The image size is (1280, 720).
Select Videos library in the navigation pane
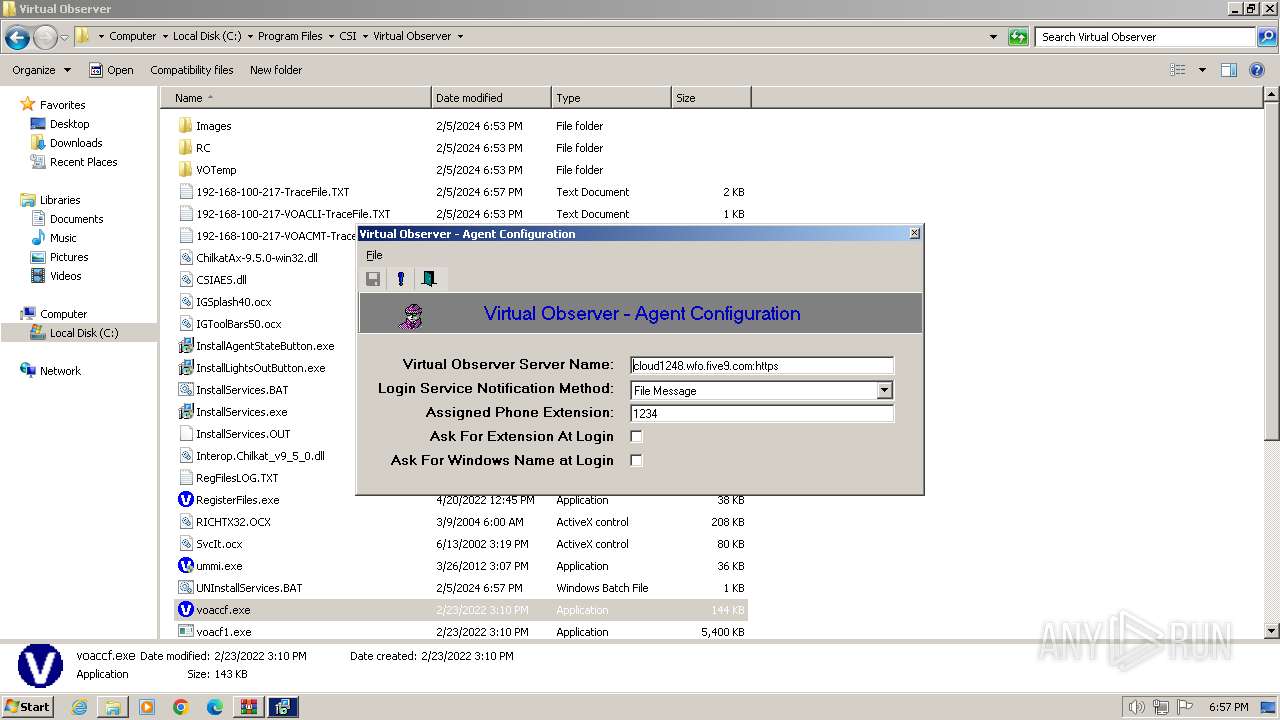(x=65, y=276)
